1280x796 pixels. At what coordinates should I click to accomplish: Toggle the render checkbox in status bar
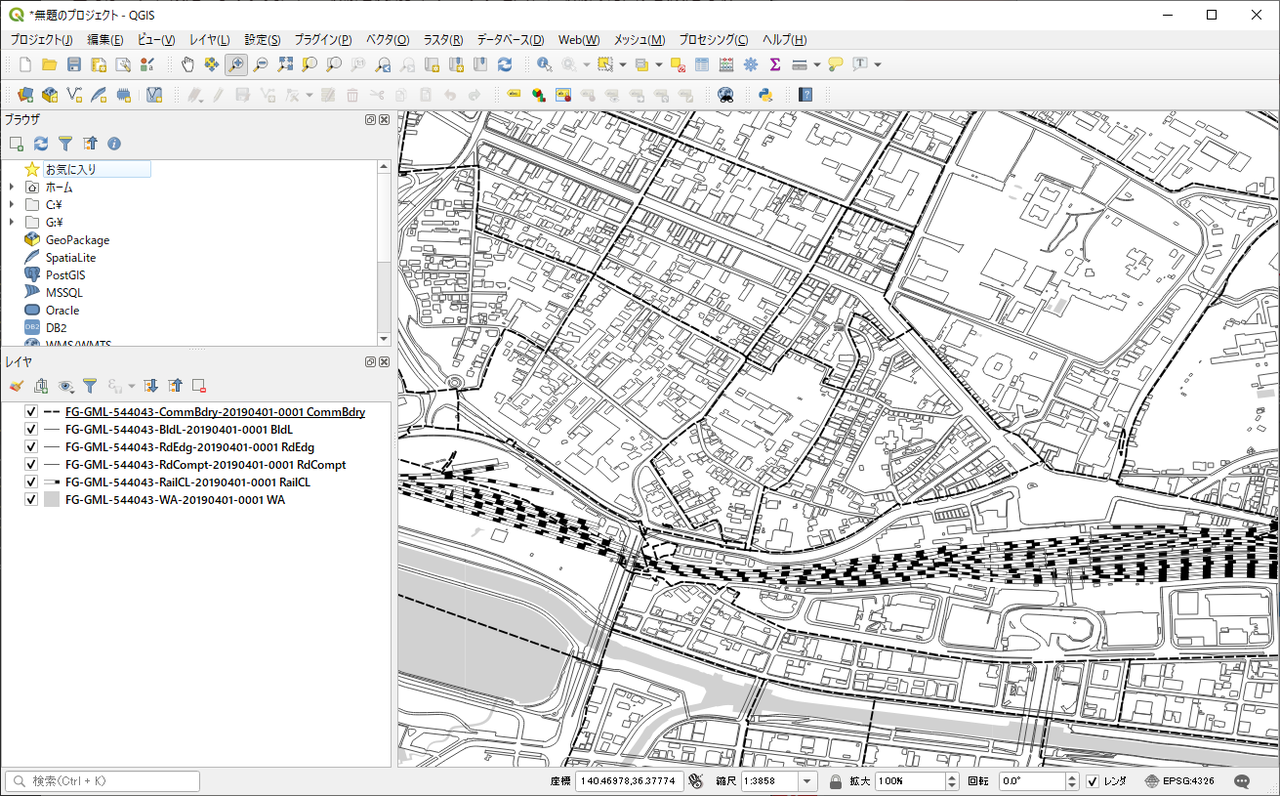pyautogui.click(x=1092, y=781)
